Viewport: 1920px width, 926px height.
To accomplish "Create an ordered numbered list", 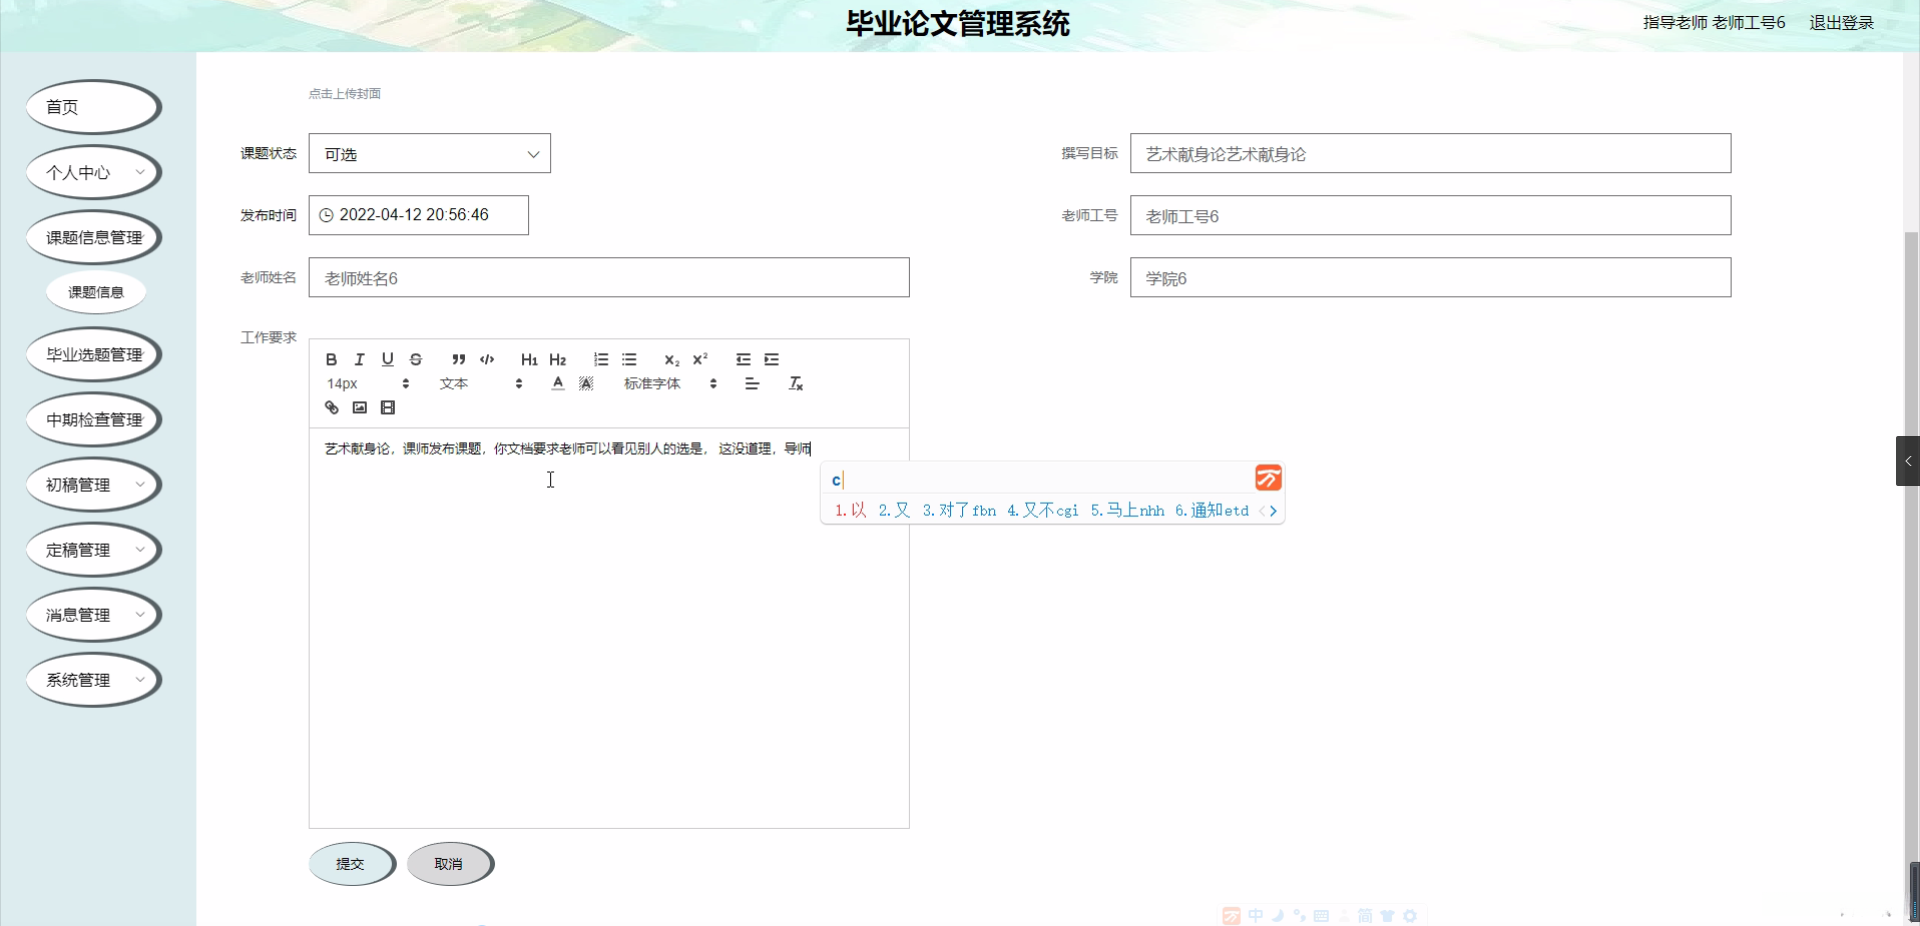I will point(601,360).
